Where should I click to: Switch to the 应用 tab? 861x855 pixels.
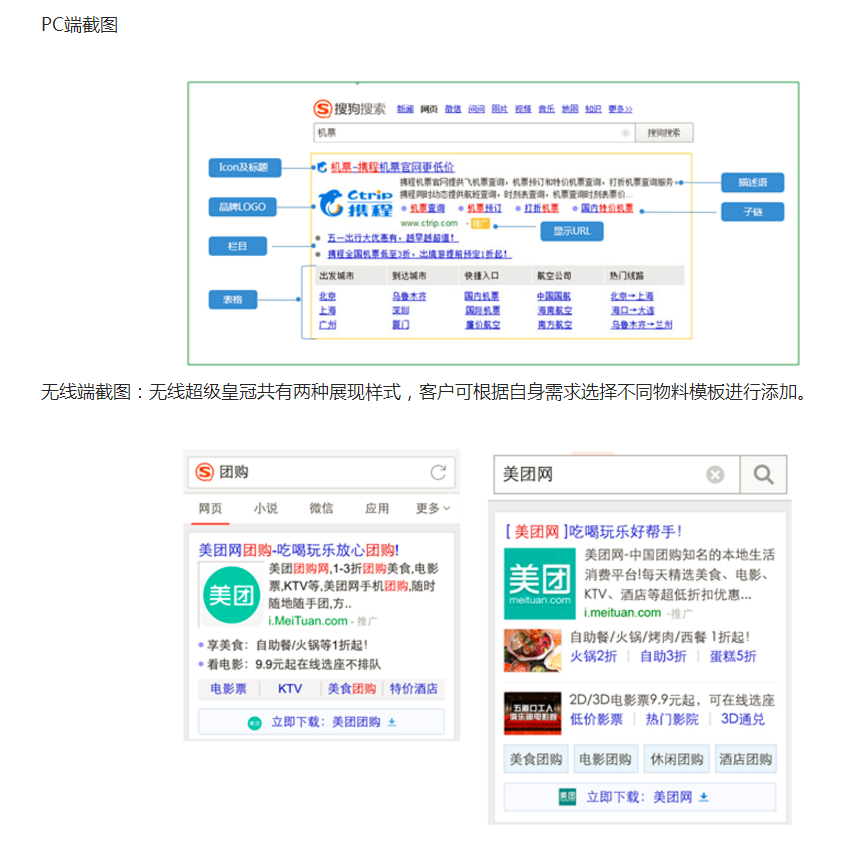click(377, 508)
